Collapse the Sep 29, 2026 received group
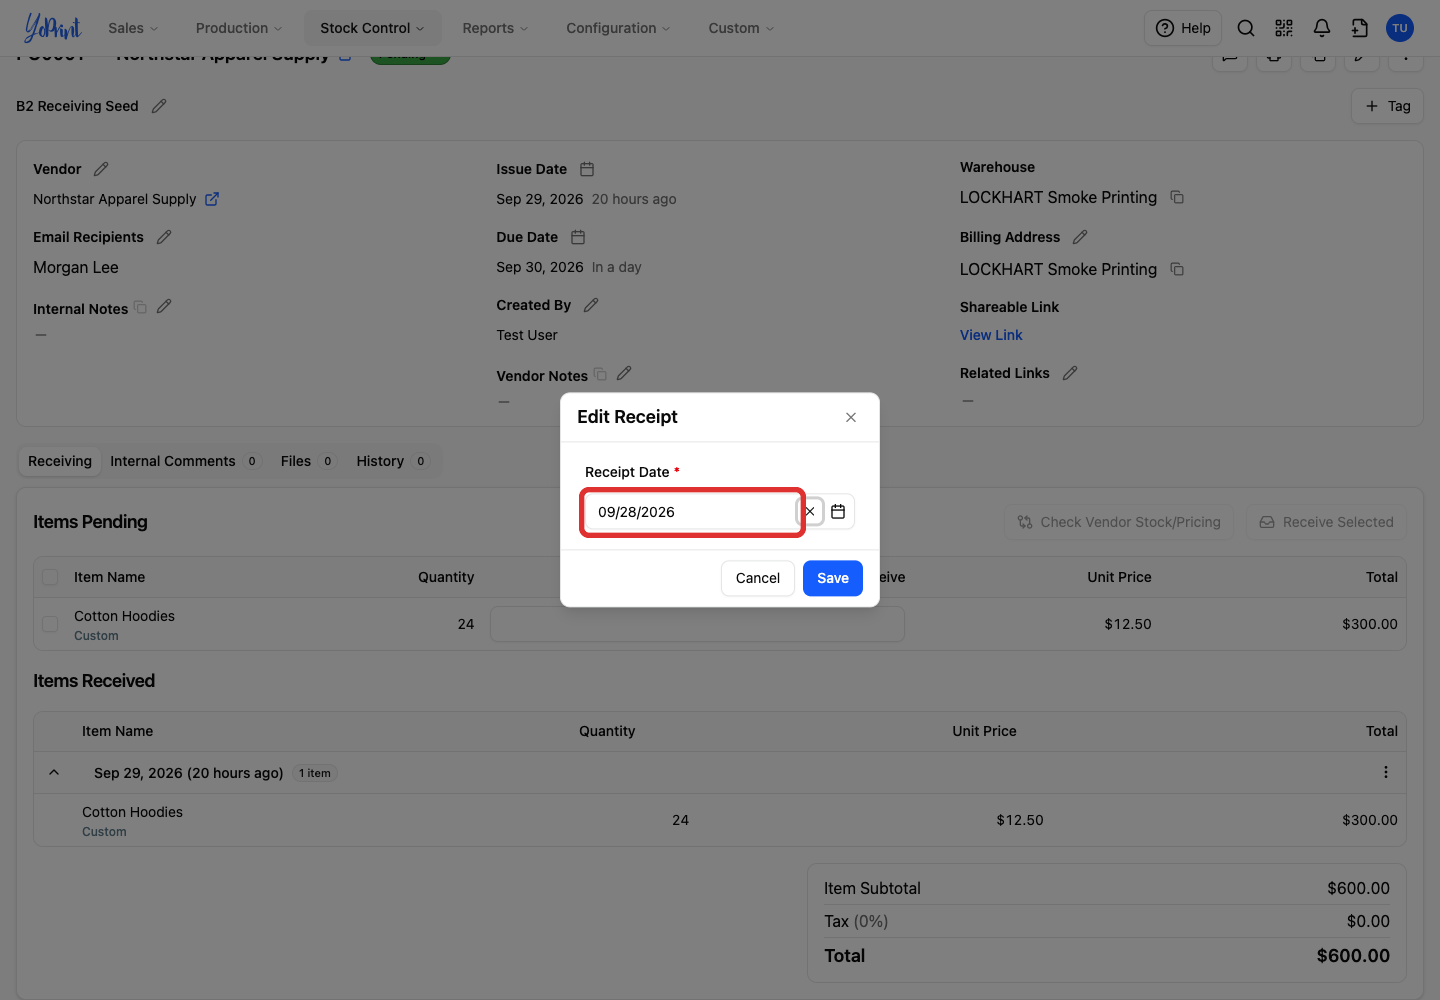The width and height of the screenshot is (1440, 1000). point(54,772)
